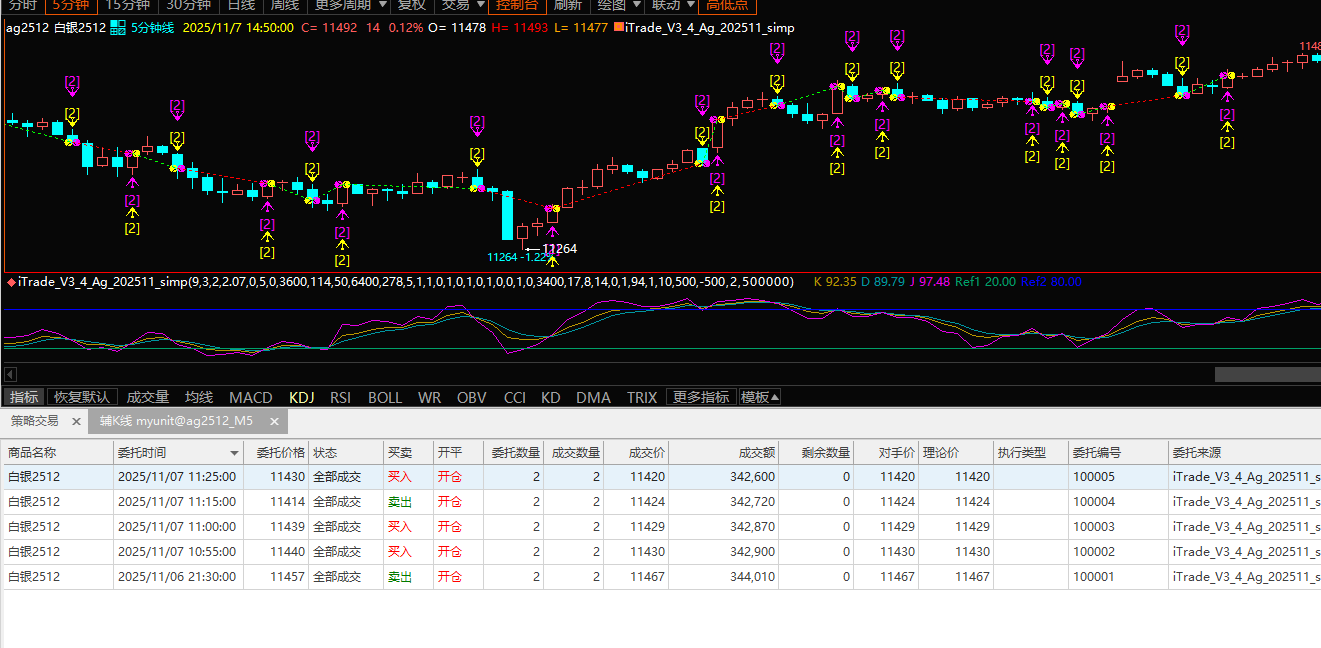Toggle the 高低点 high-low points display
This screenshot has height=648, width=1321.
(727, 5)
